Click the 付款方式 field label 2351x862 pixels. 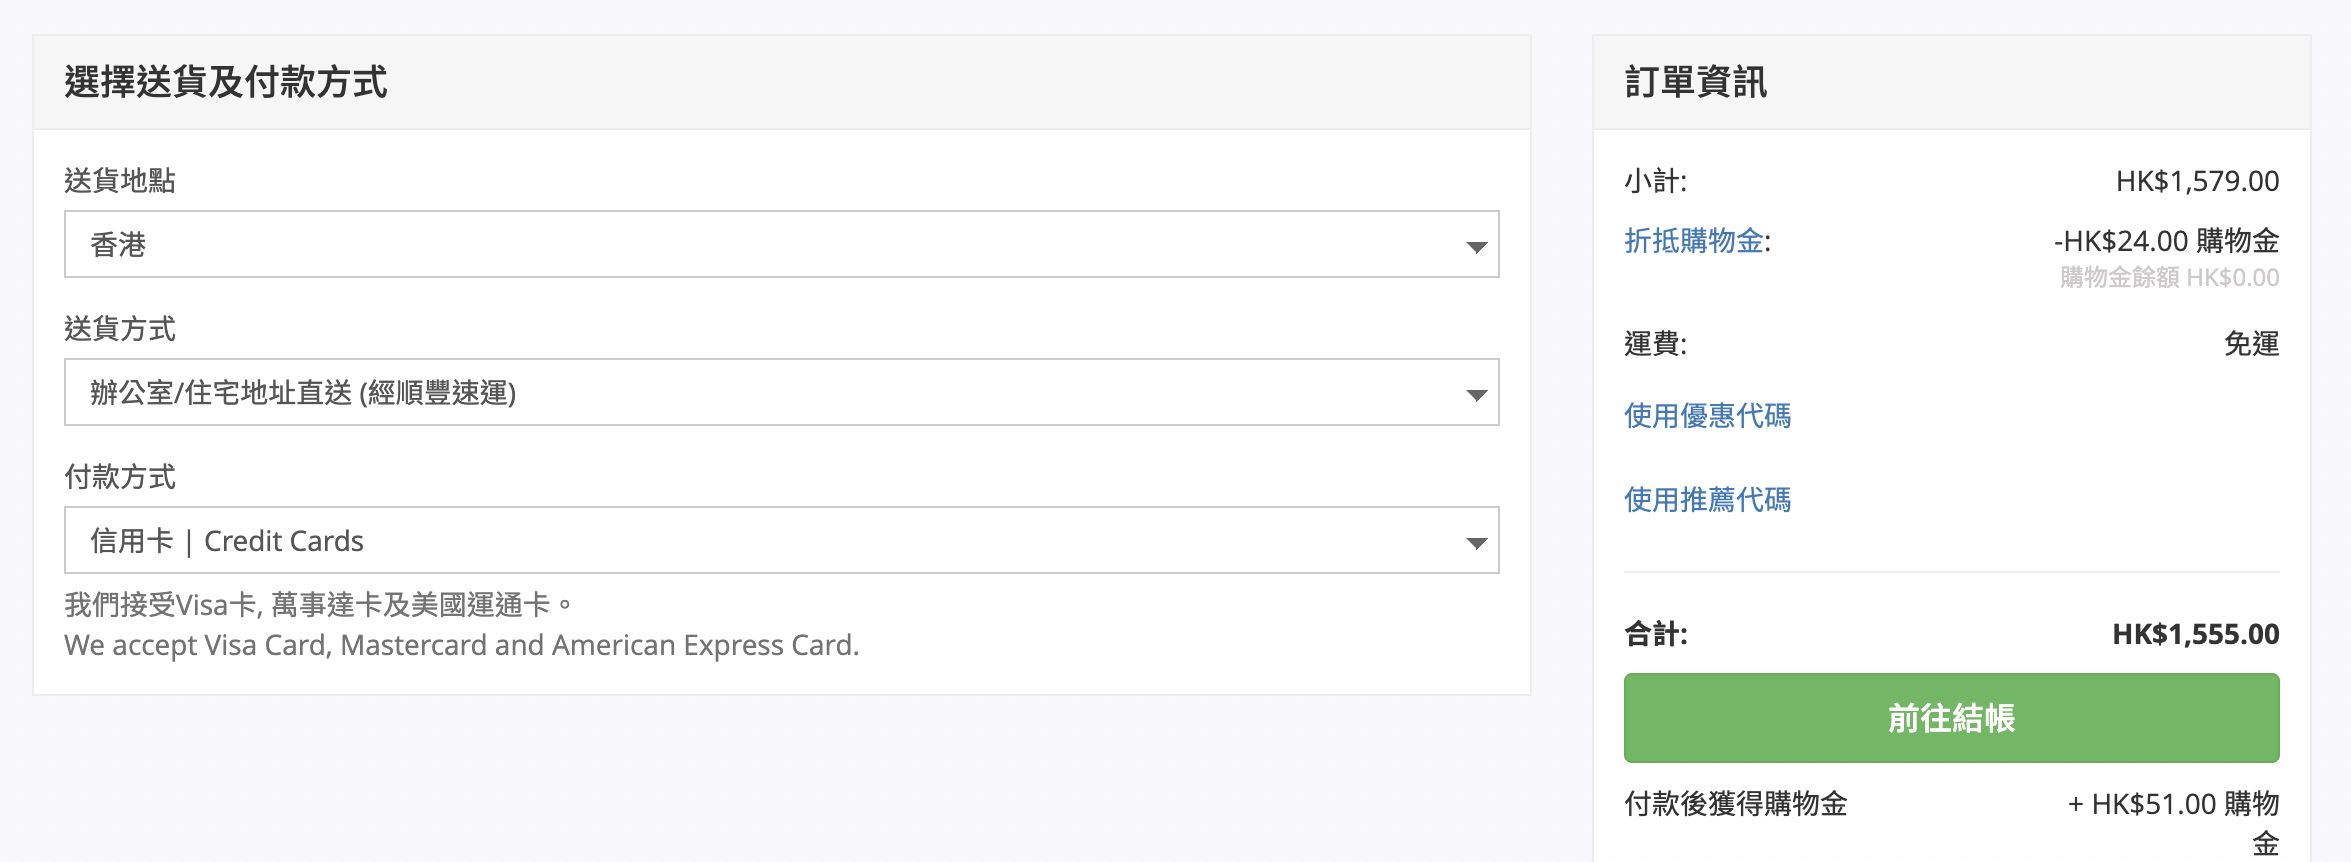[x=120, y=477]
